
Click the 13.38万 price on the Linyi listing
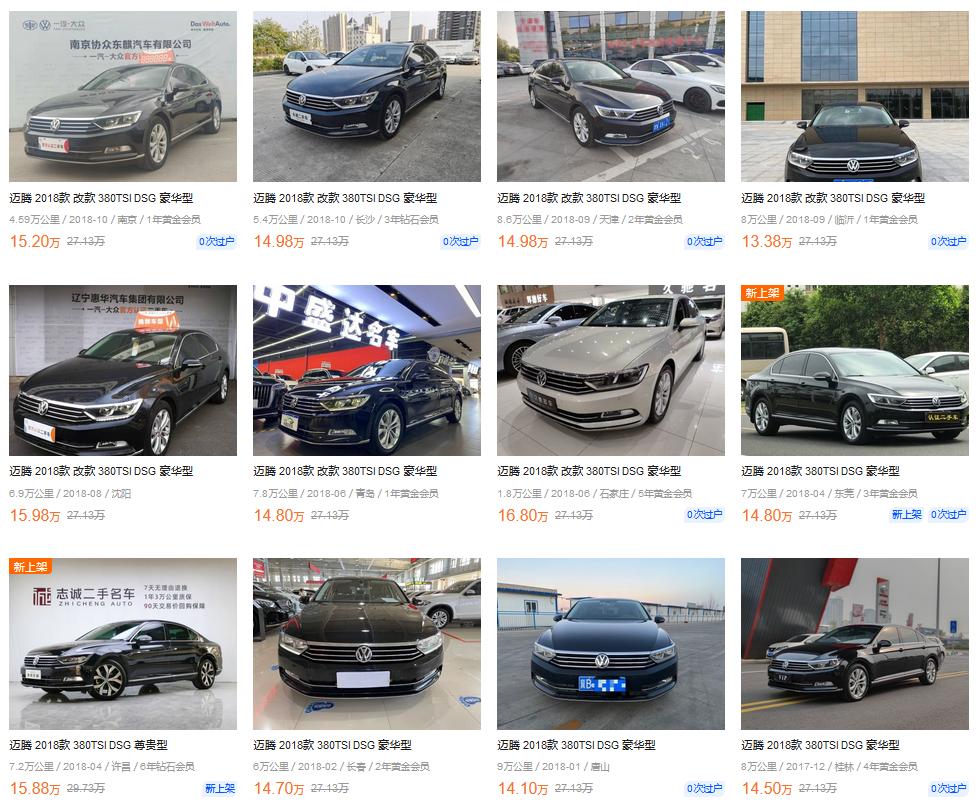tap(767, 242)
